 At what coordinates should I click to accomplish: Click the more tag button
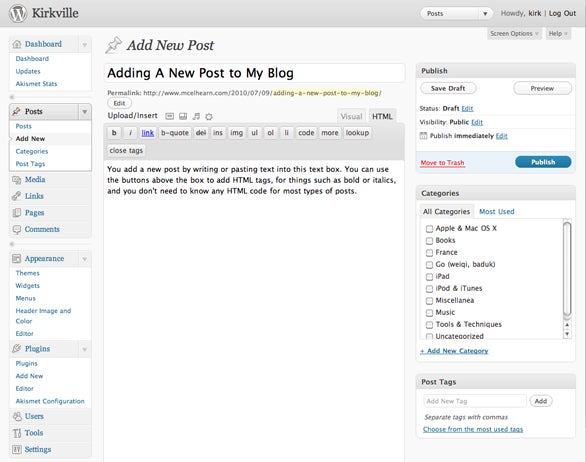pyautogui.click(x=330, y=133)
